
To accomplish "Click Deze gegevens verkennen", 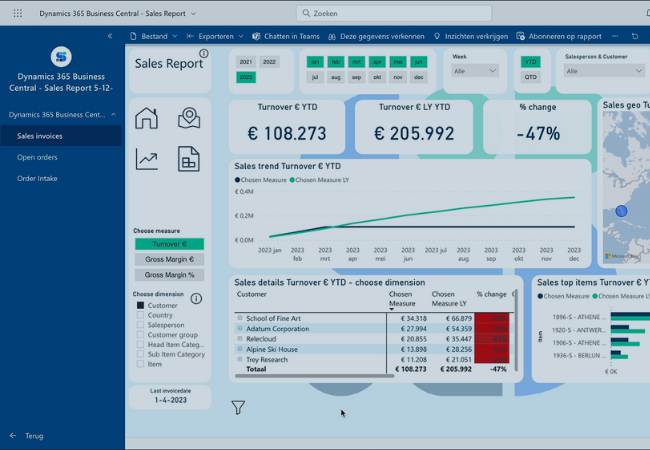I will coord(376,36).
